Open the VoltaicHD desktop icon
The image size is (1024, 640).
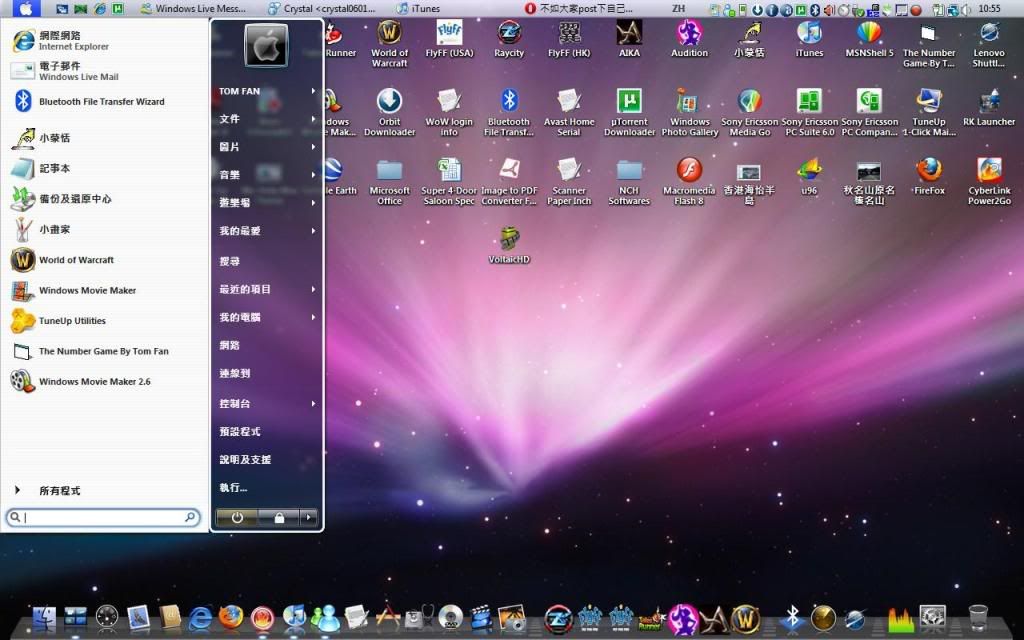click(x=509, y=245)
